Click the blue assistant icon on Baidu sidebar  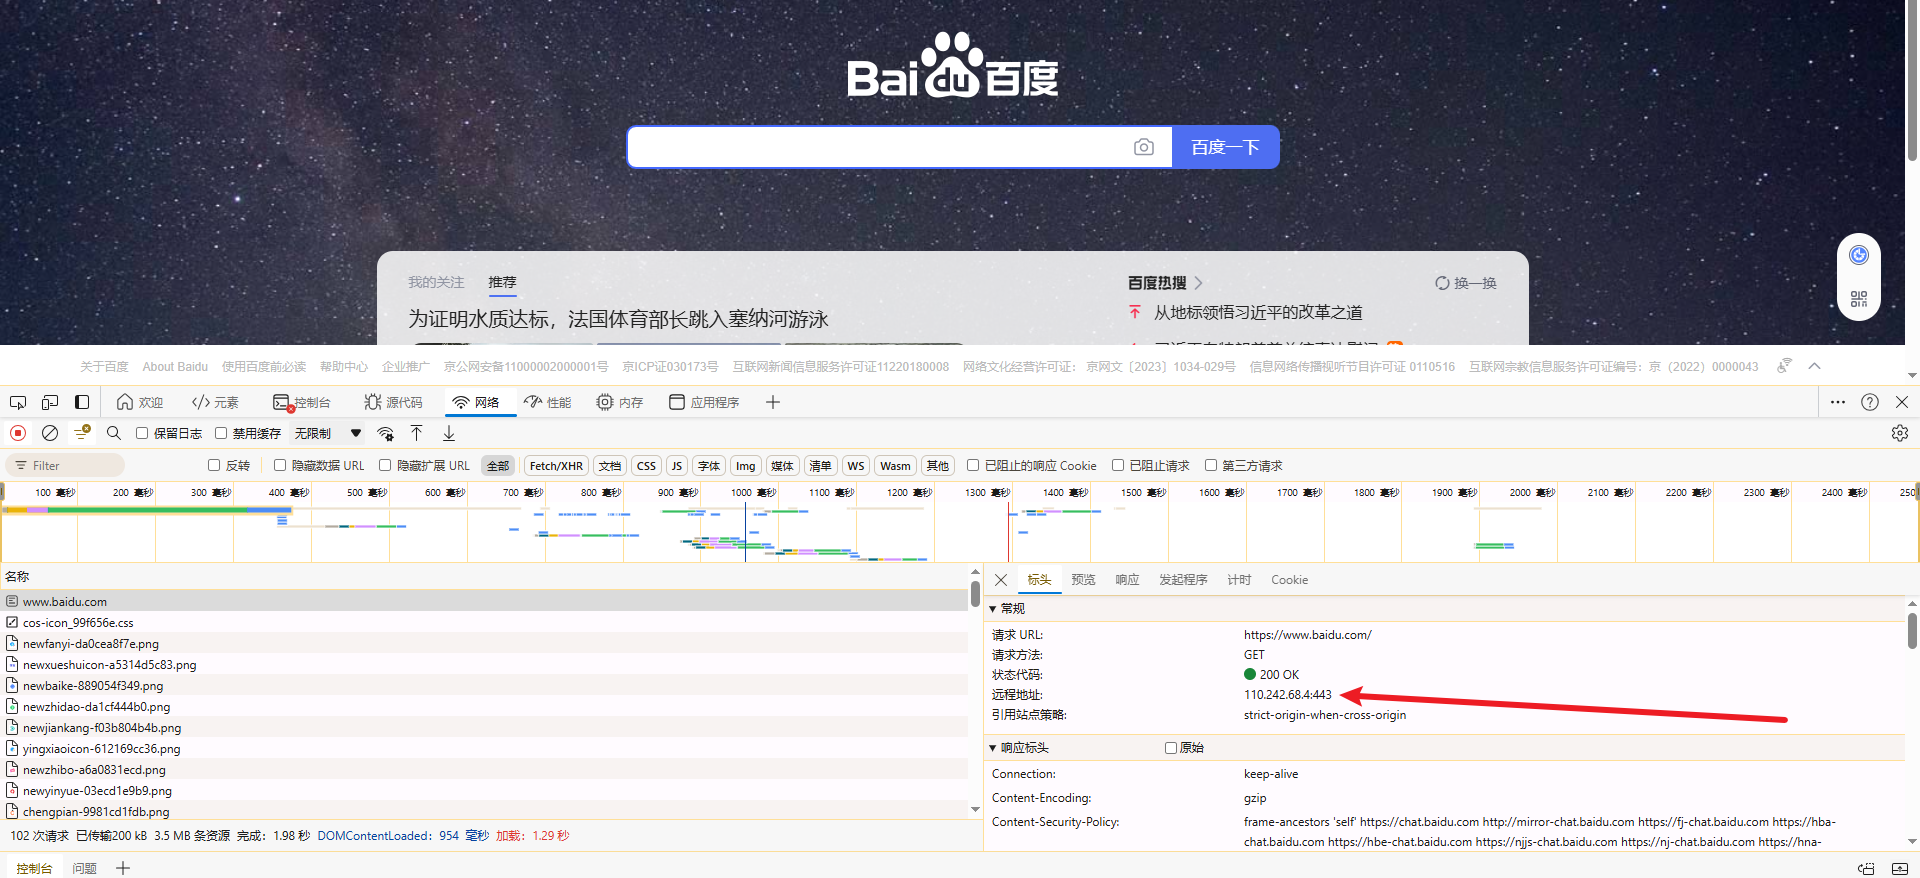(x=1859, y=255)
